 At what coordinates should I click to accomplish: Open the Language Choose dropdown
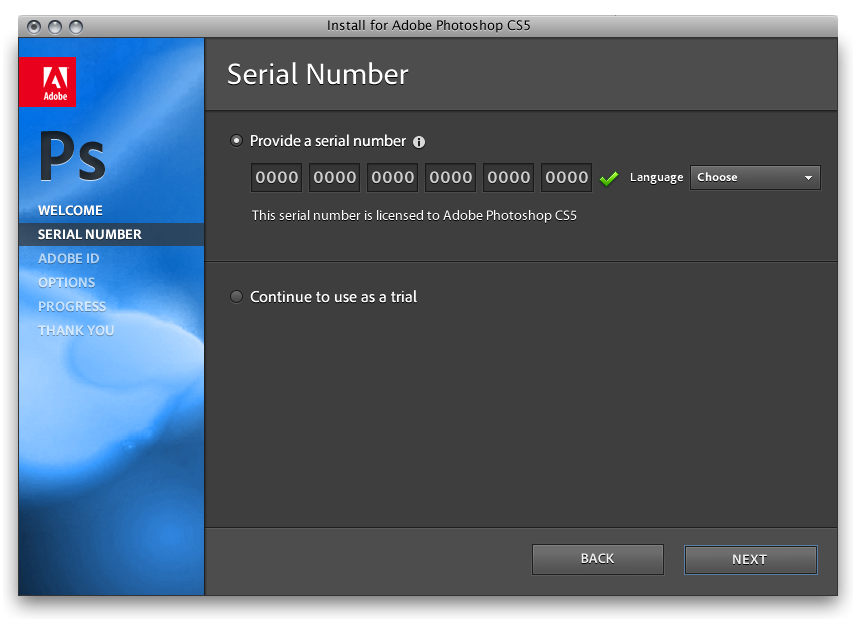coord(755,178)
